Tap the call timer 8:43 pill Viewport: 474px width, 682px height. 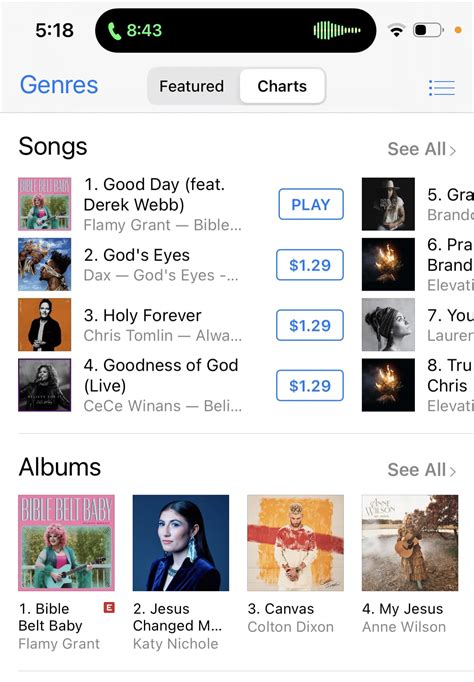click(235, 30)
